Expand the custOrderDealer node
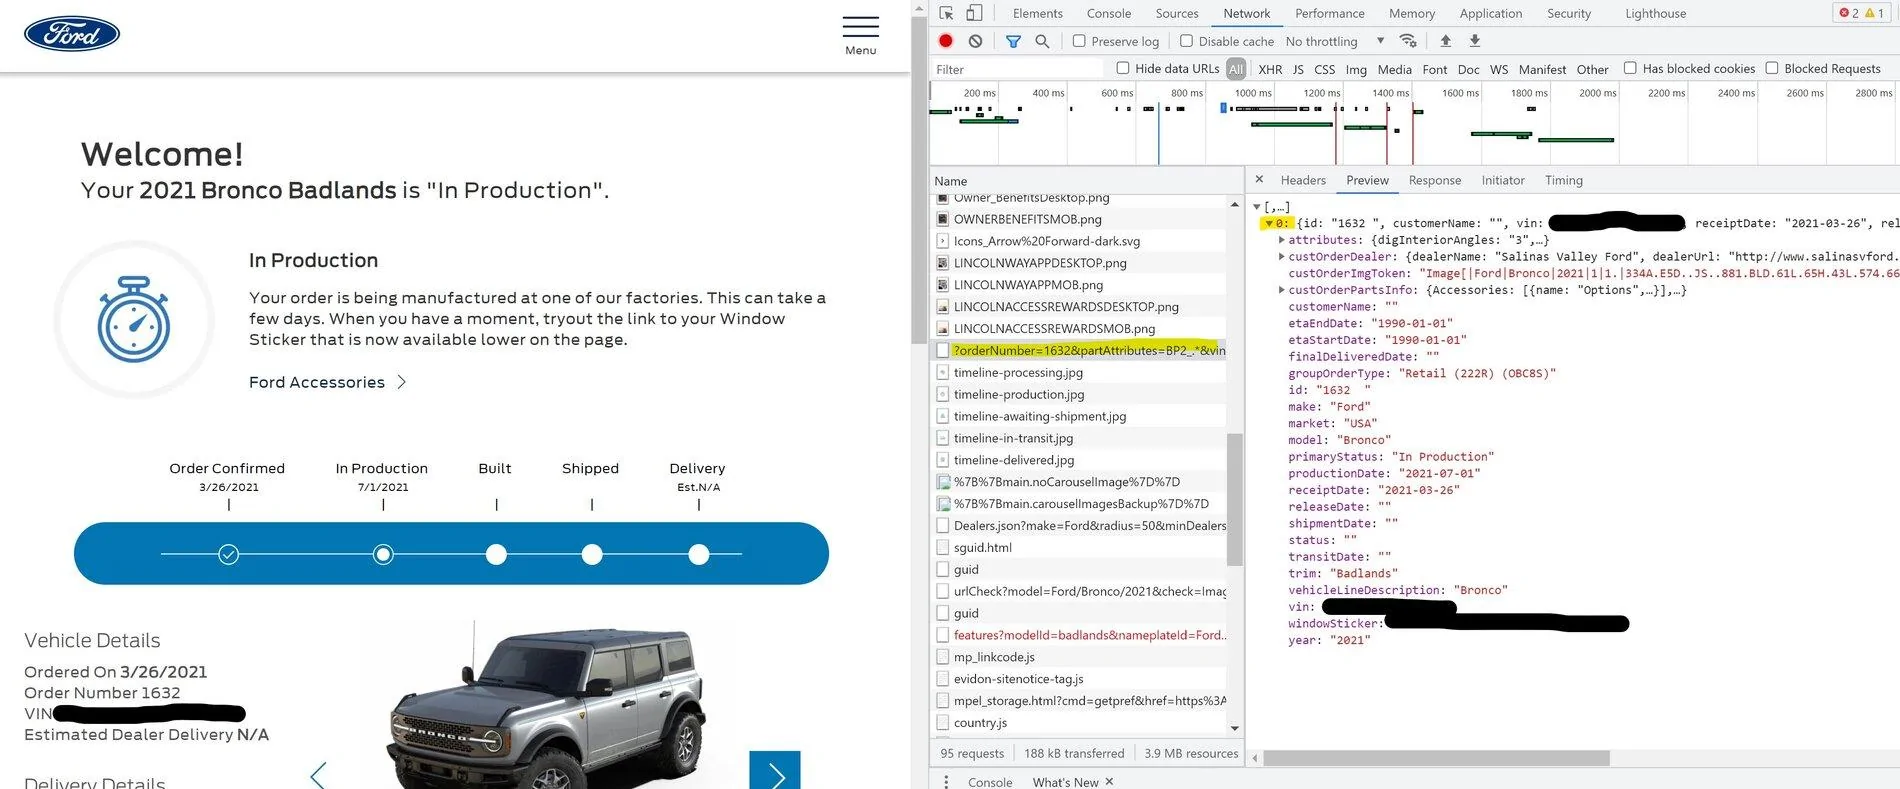Viewport: 1900px width, 789px height. click(1282, 257)
